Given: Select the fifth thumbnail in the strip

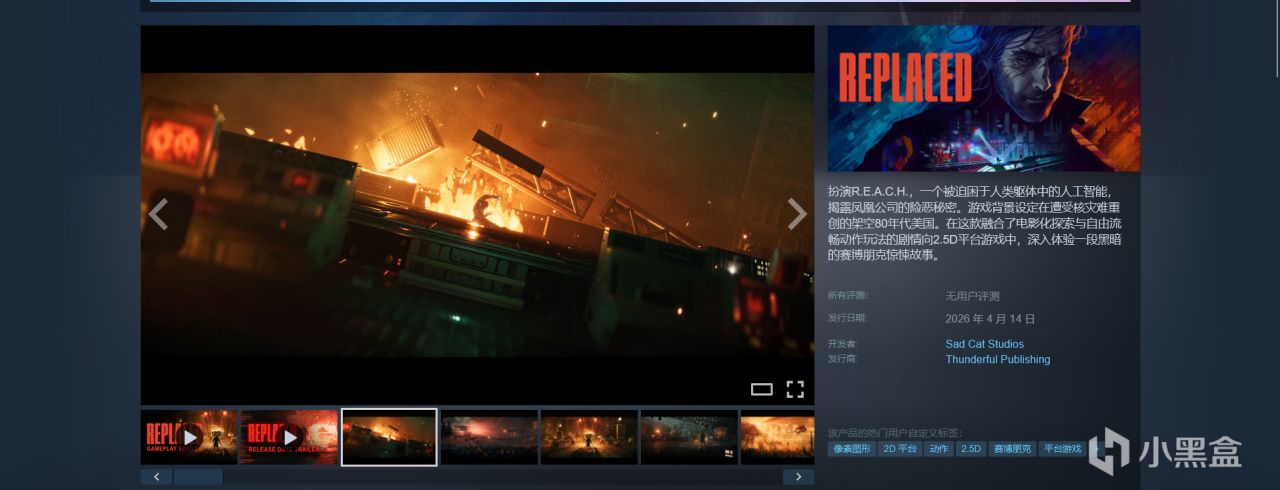Looking at the screenshot, I should (589, 437).
